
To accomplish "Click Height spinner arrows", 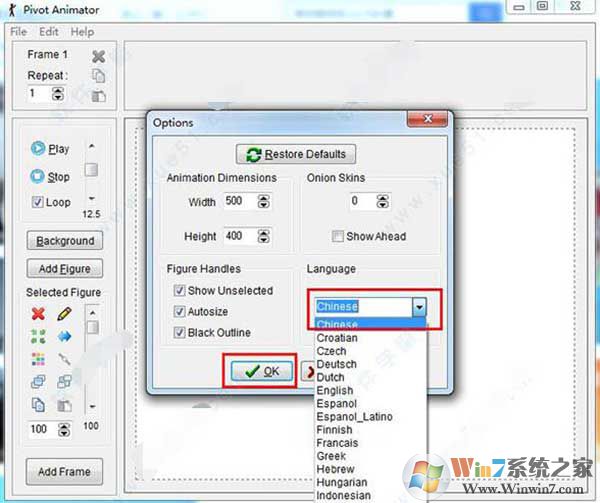I will click(x=264, y=236).
